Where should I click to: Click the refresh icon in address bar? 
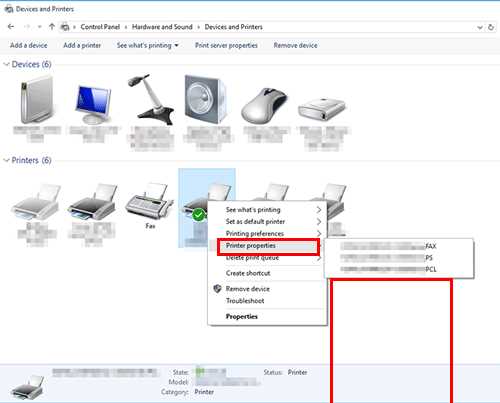point(491,27)
